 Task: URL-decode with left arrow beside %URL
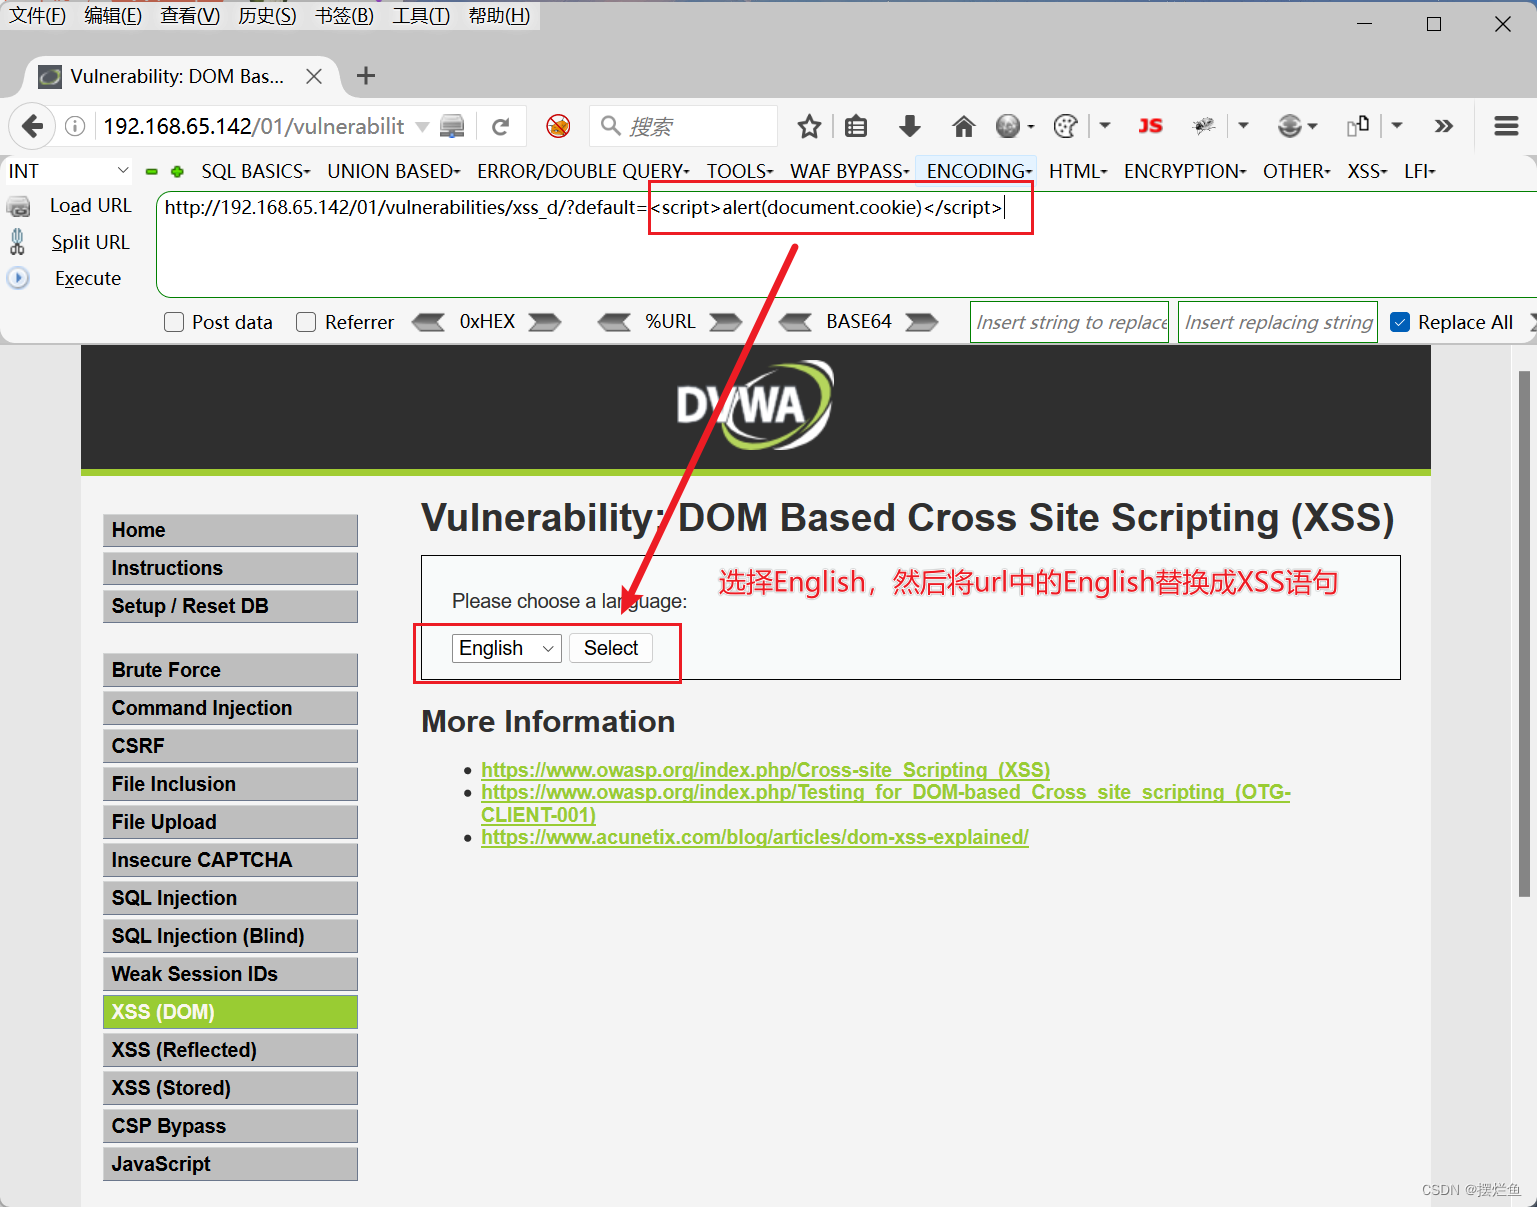[614, 322]
